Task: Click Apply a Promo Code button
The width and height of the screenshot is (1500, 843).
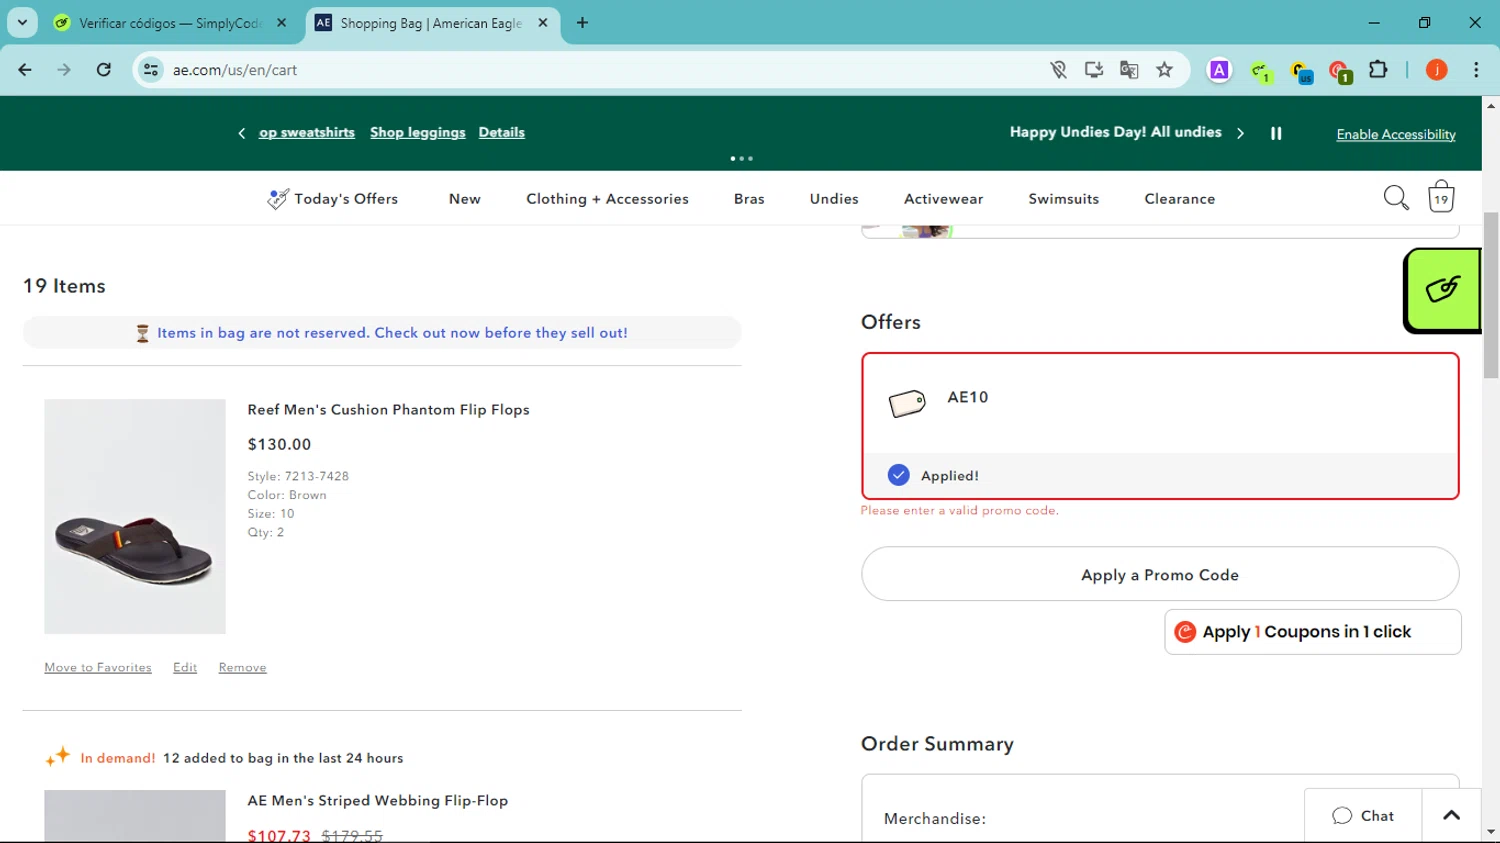Action: tap(1159, 575)
